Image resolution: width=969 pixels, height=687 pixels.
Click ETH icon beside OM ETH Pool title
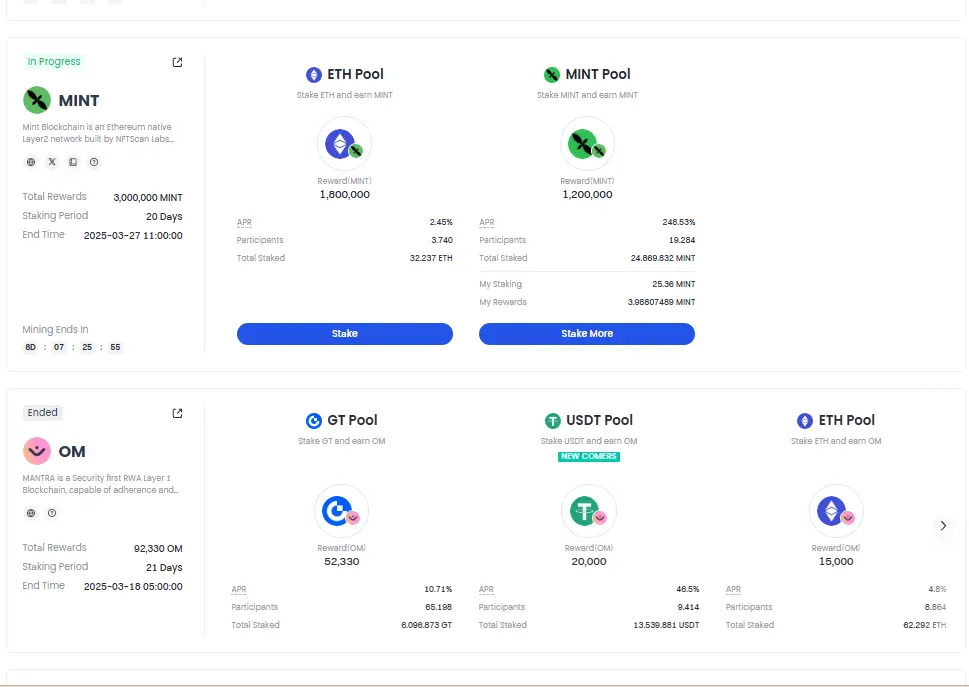805,421
